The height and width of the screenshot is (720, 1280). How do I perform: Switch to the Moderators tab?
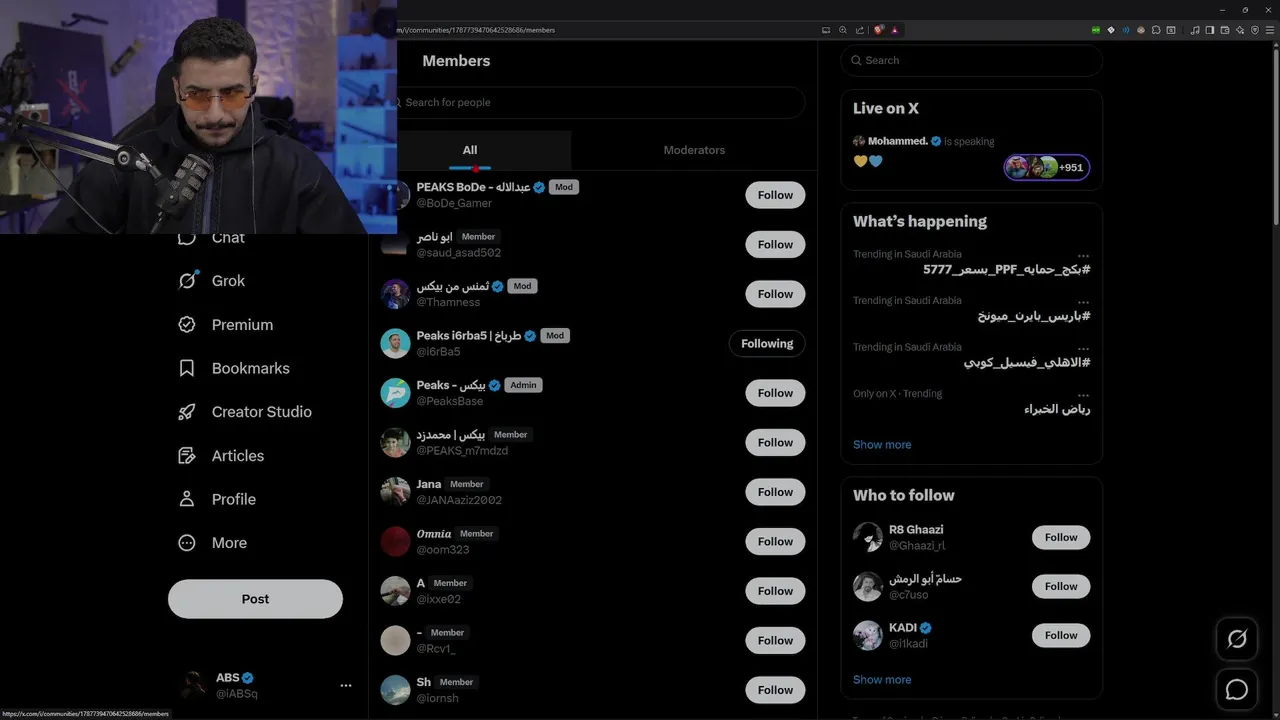694,150
